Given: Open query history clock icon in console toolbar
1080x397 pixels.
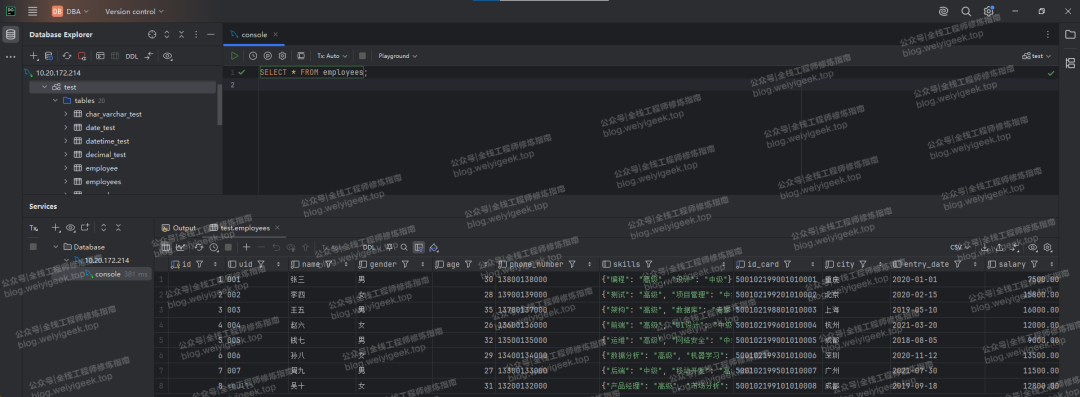Looking at the screenshot, I should (x=253, y=56).
